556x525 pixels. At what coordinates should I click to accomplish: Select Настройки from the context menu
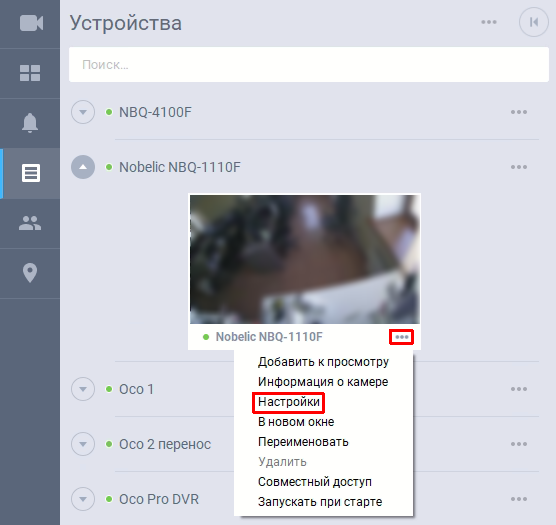[289, 402]
